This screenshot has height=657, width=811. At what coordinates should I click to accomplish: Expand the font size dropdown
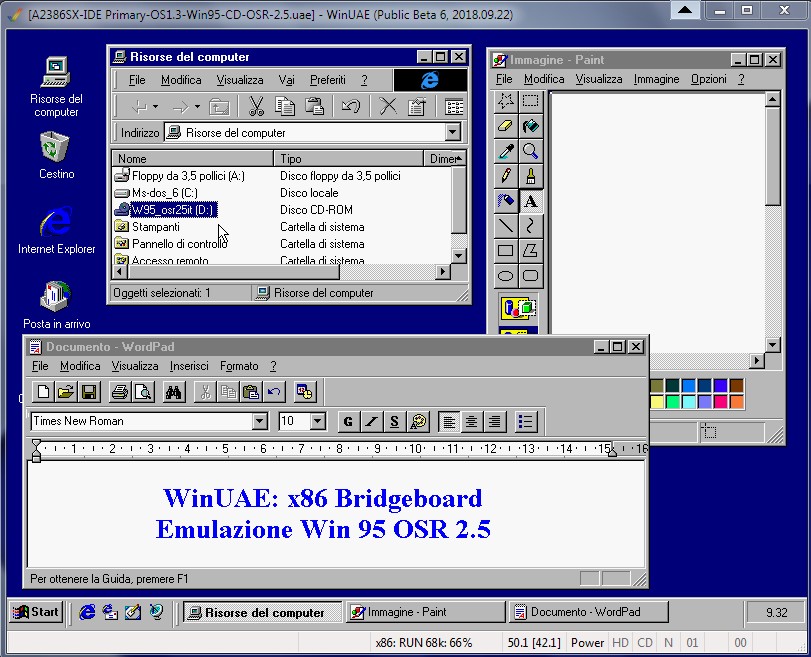click(x=318, y=422)
